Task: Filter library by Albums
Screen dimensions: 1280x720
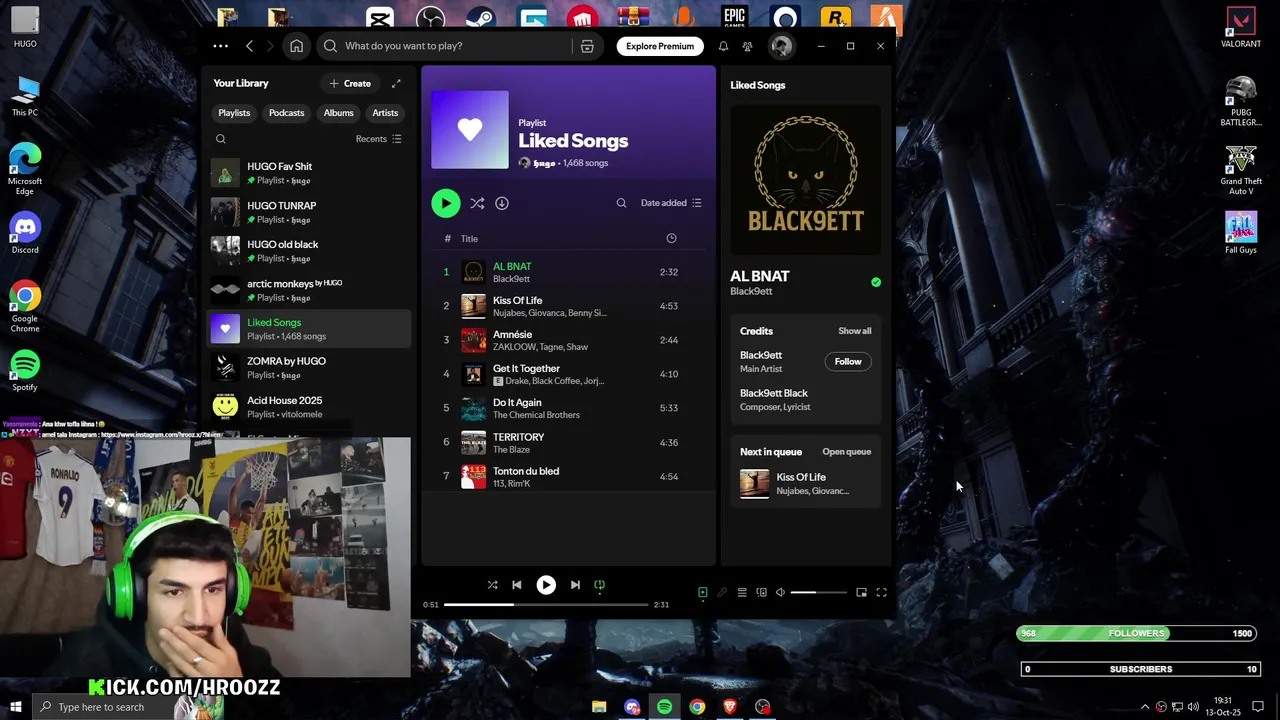Action: pos(338,113)
